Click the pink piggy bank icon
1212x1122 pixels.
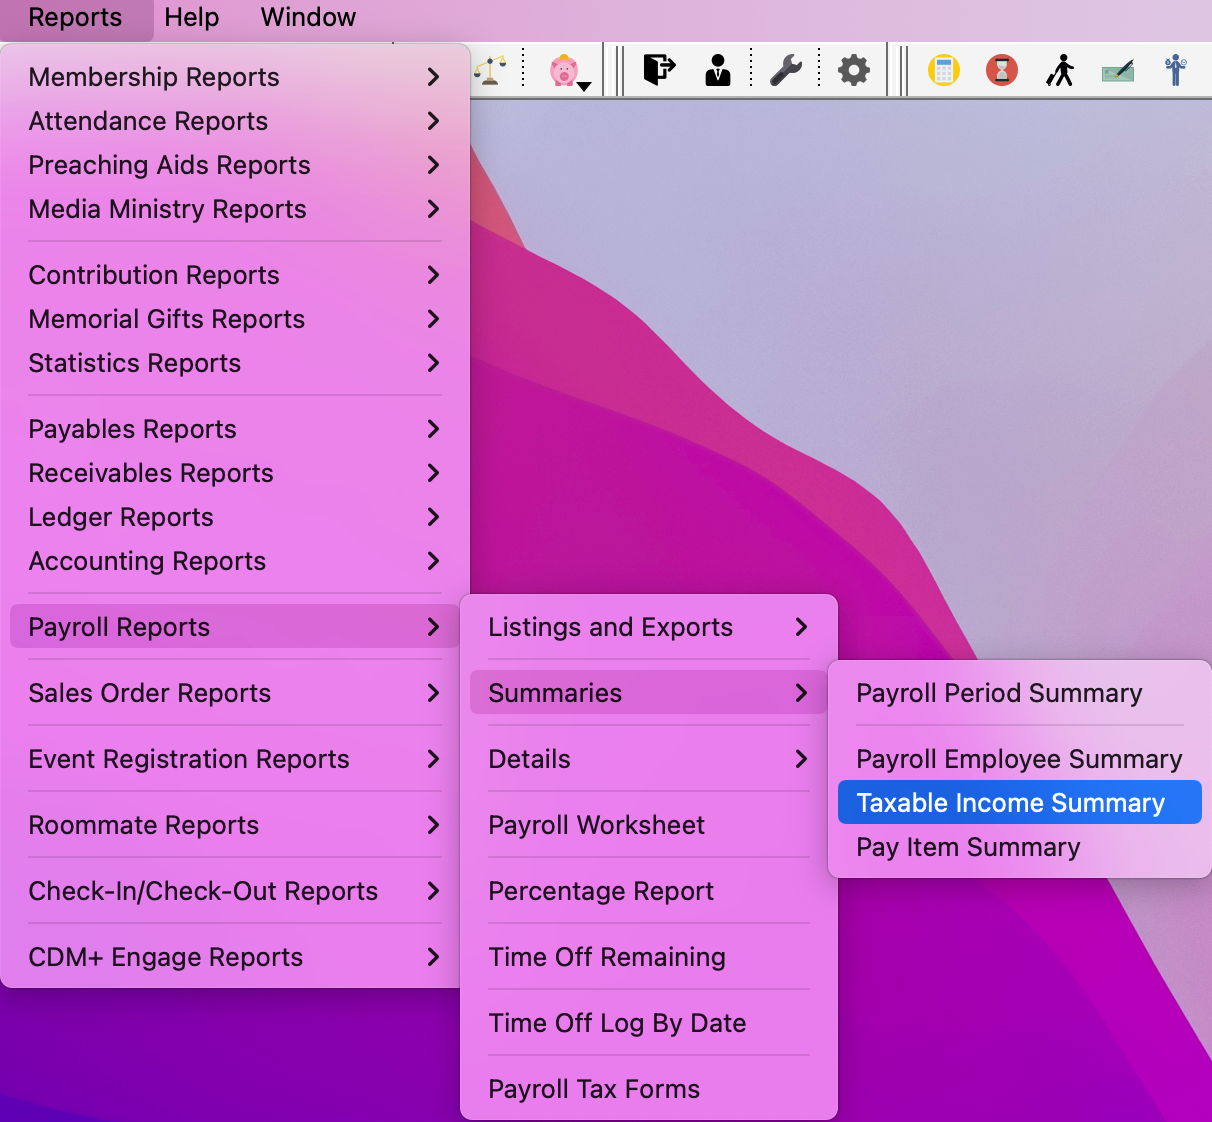click(563, 71)
